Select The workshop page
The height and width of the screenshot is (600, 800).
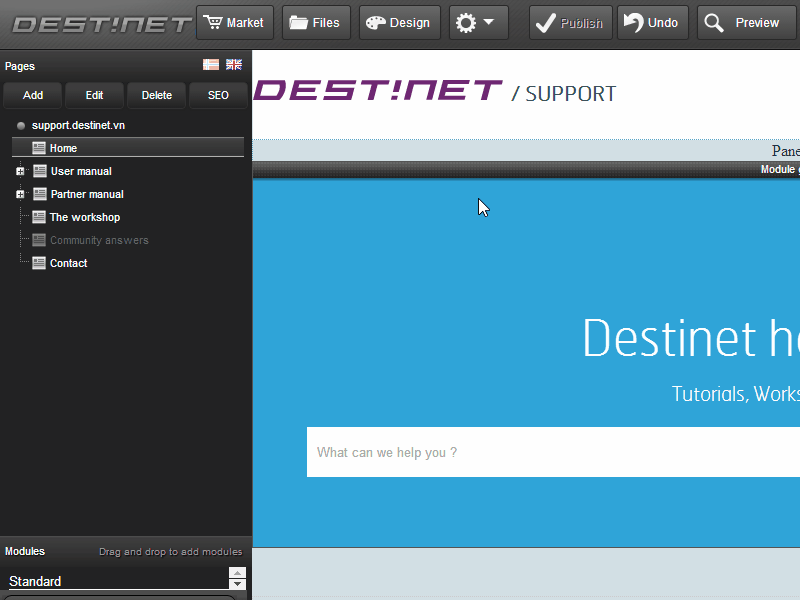(84, 217)
